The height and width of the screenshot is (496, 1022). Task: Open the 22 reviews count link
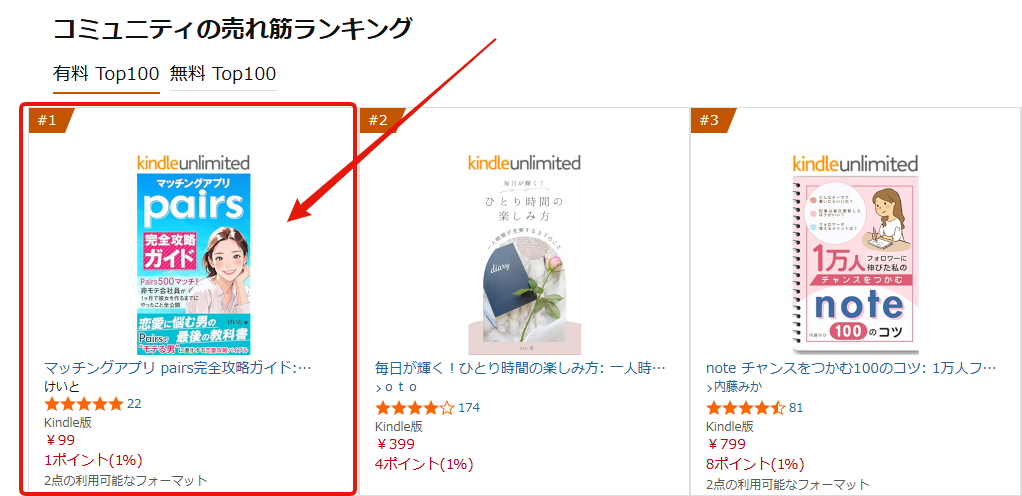tap(135, 404)
